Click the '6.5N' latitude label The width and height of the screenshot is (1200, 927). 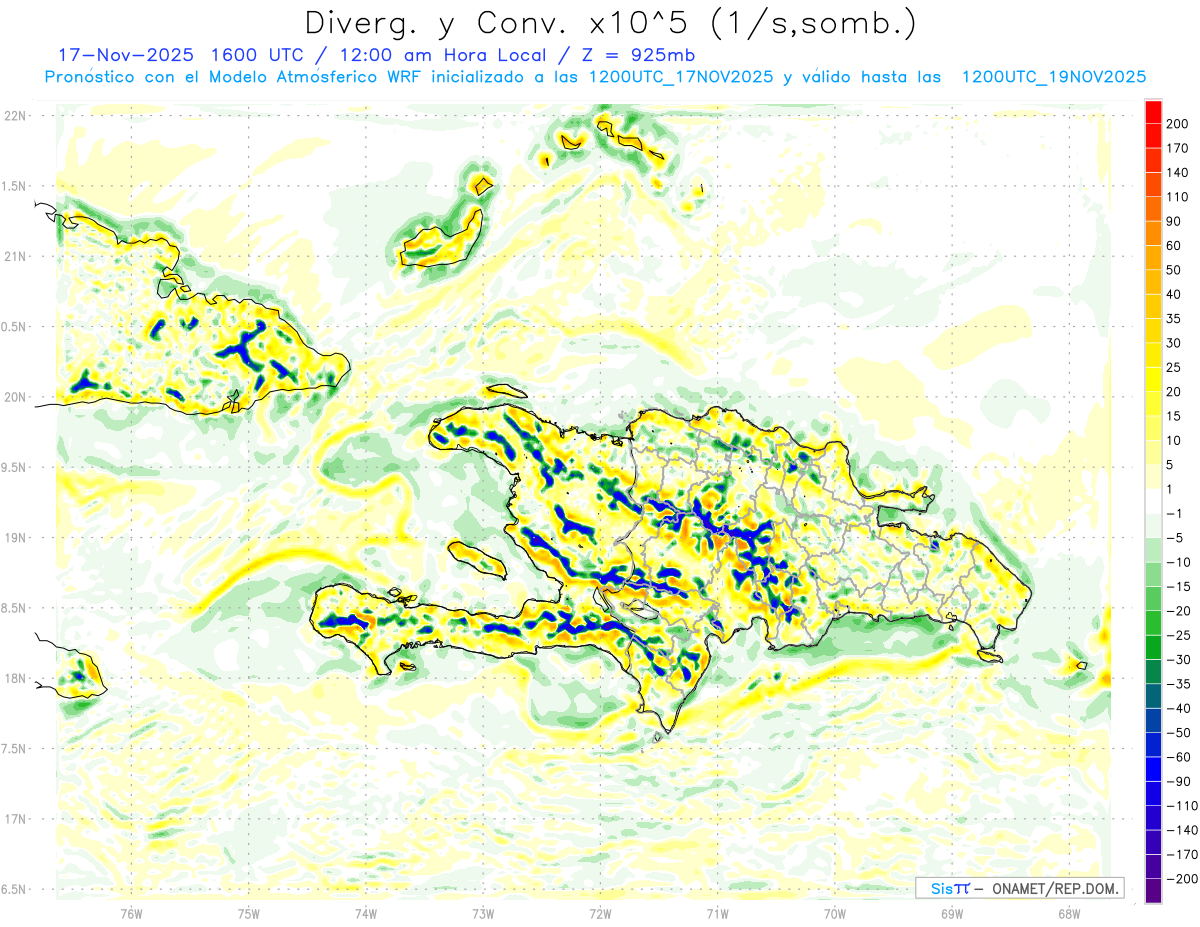click(15, 890)
